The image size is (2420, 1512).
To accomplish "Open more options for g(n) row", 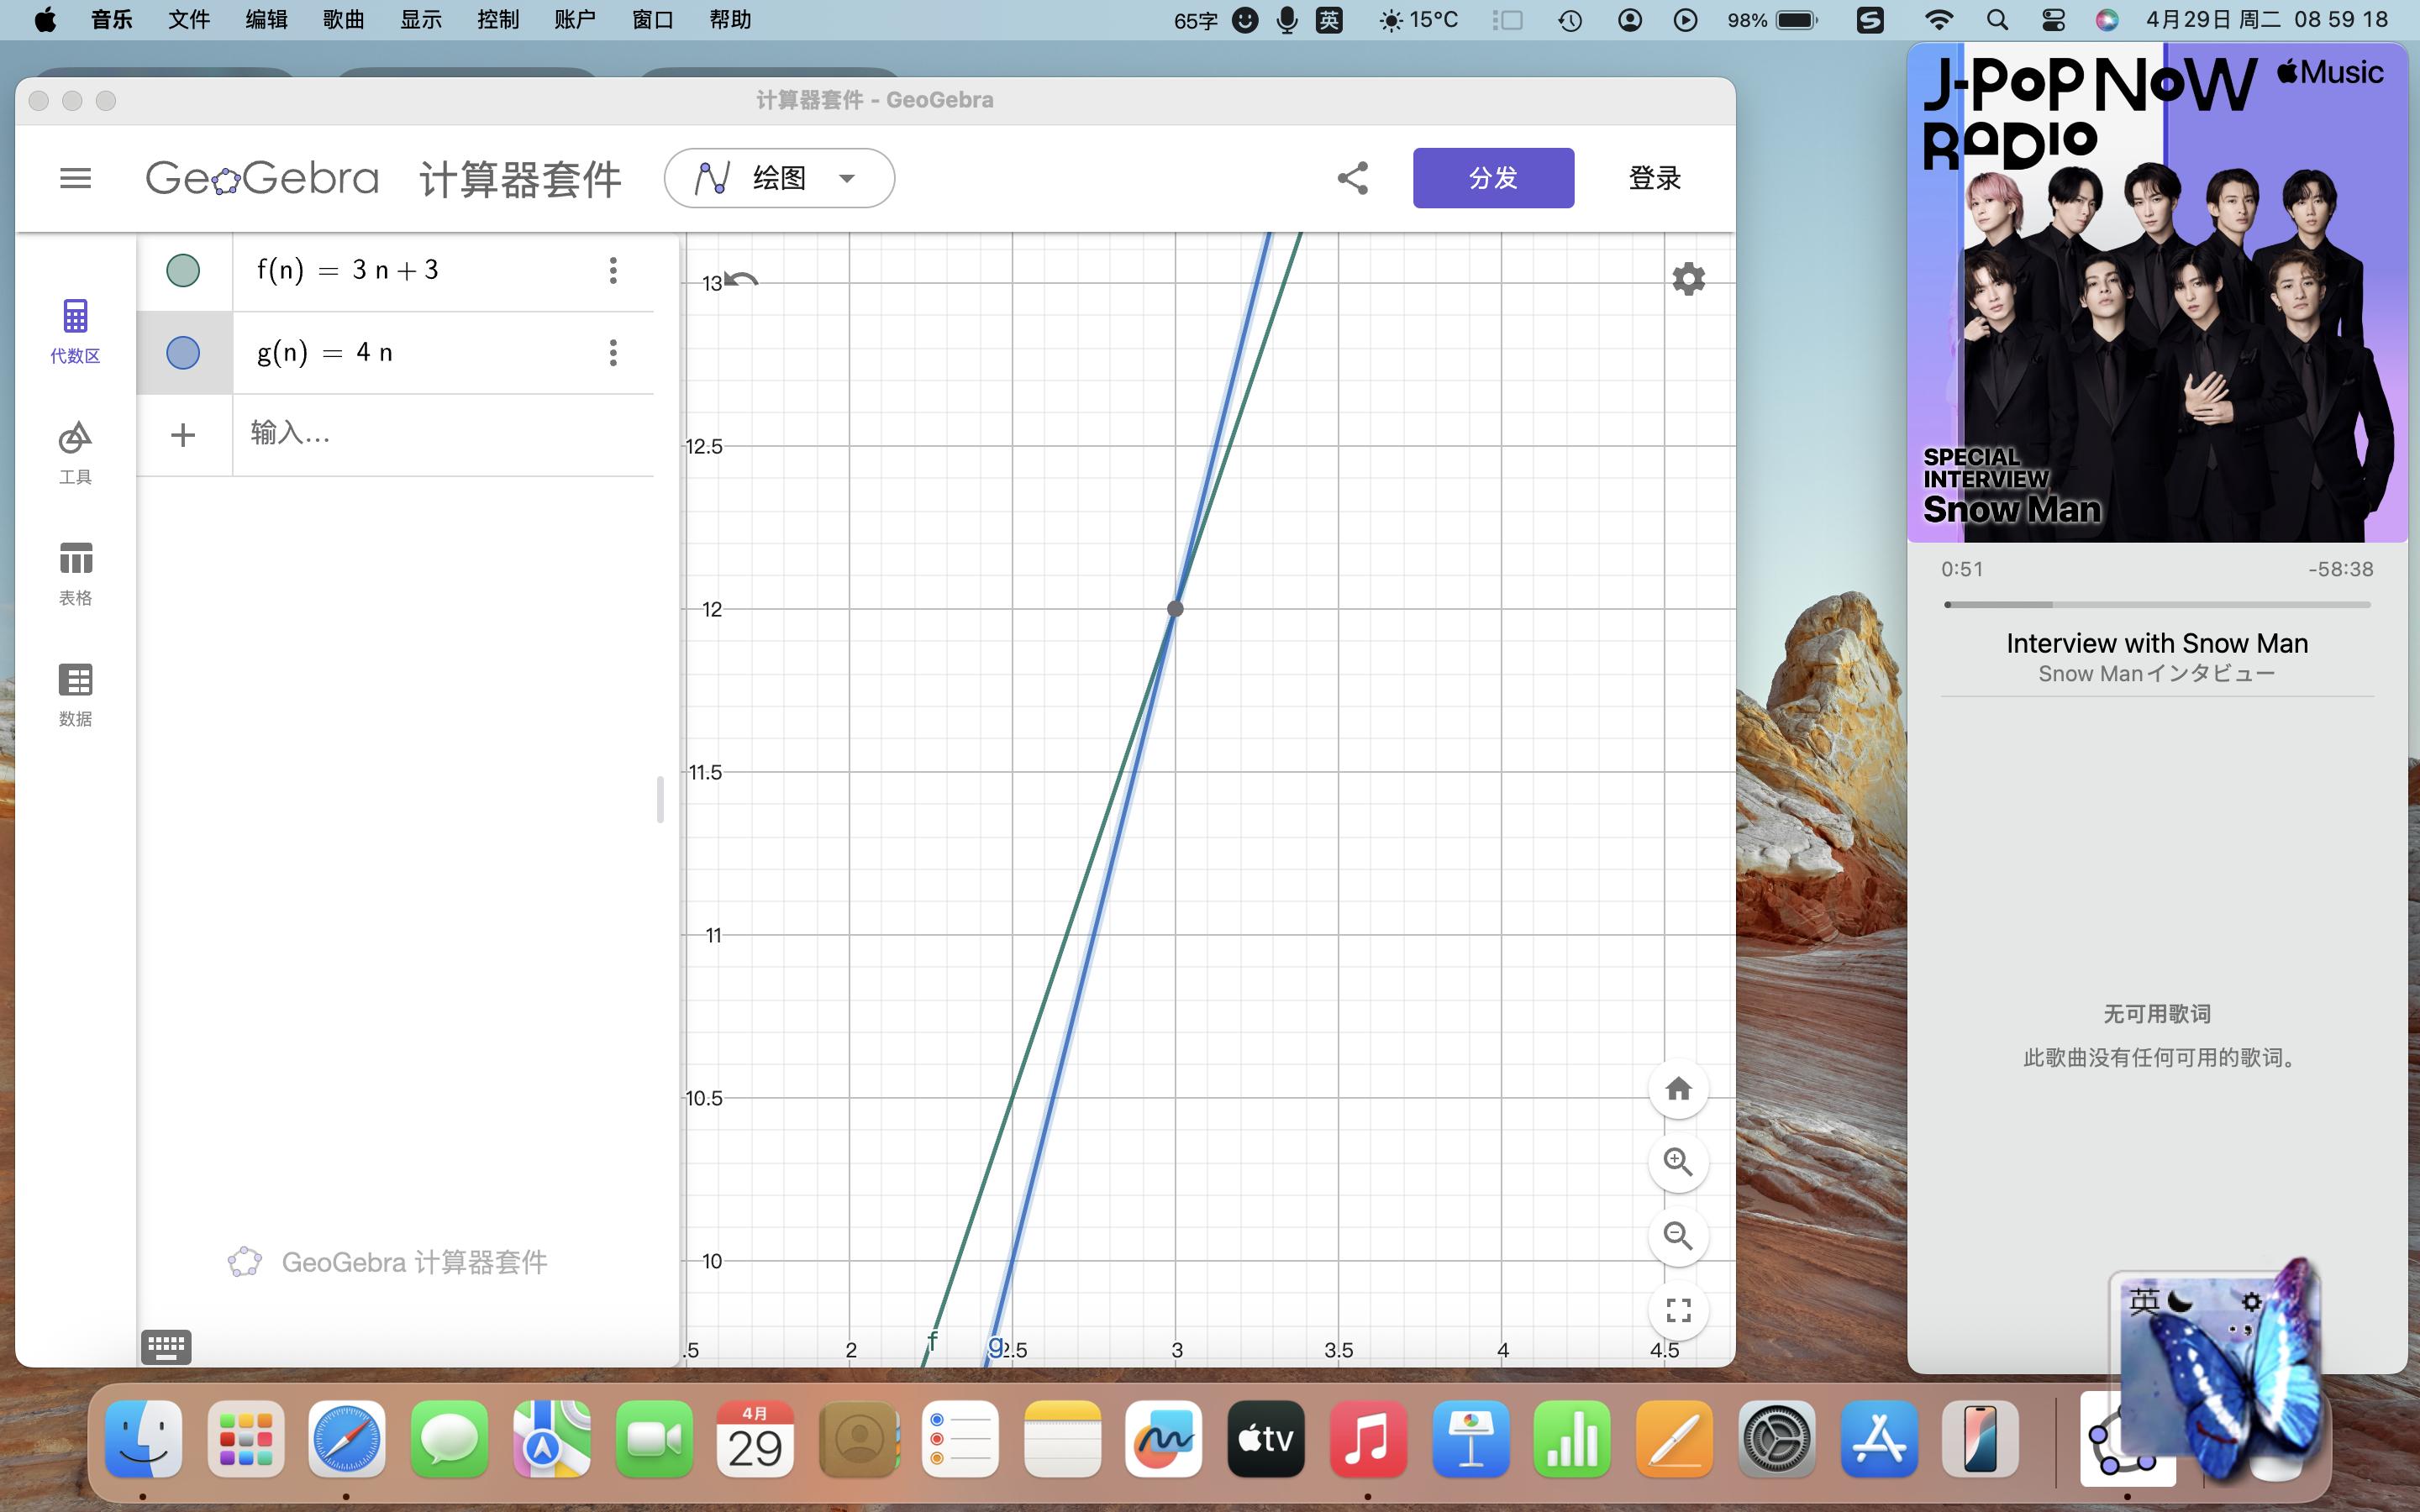I will pos(613,353).
